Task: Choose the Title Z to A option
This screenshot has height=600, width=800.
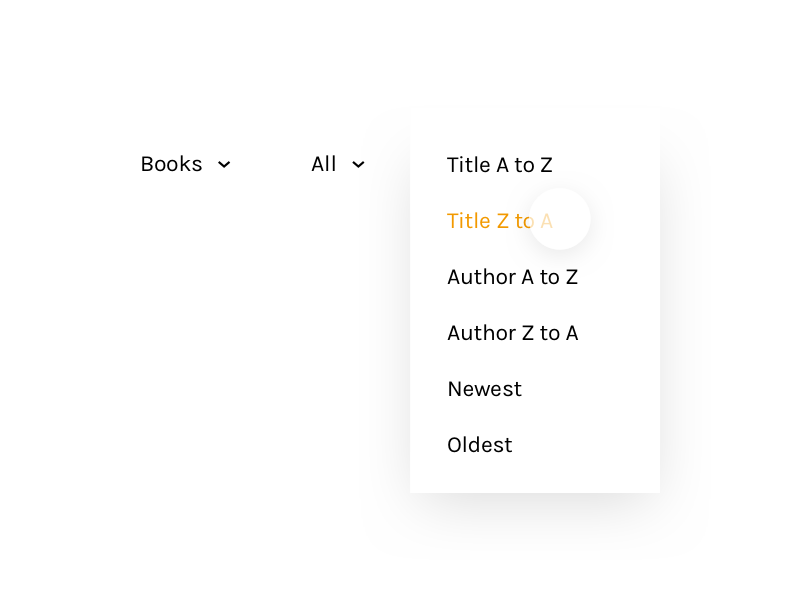Action: tap(499, 221)
